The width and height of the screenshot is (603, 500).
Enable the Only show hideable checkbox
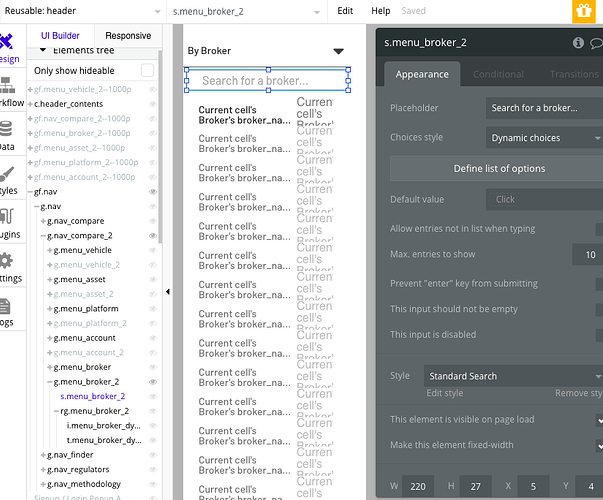coord(147,70)
